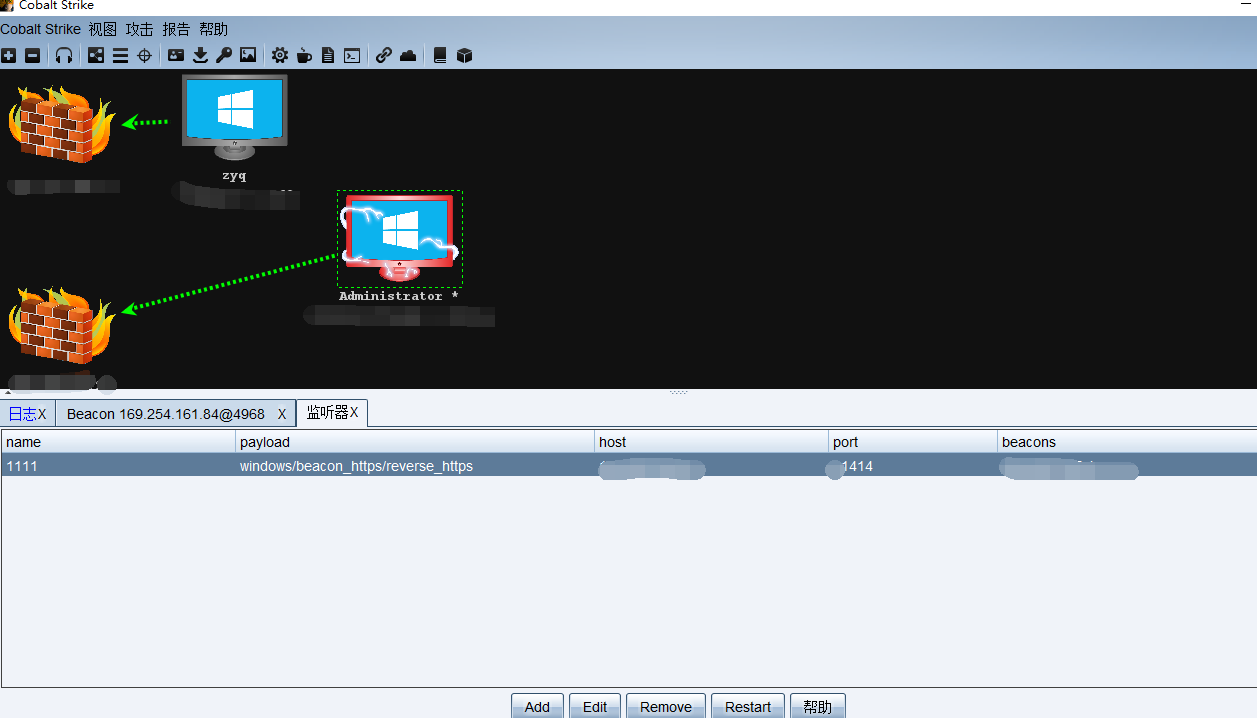Close the Beacon 169.254.161.84@4968 tab
The image size is (1257, 718).
(x=282, y=414)
